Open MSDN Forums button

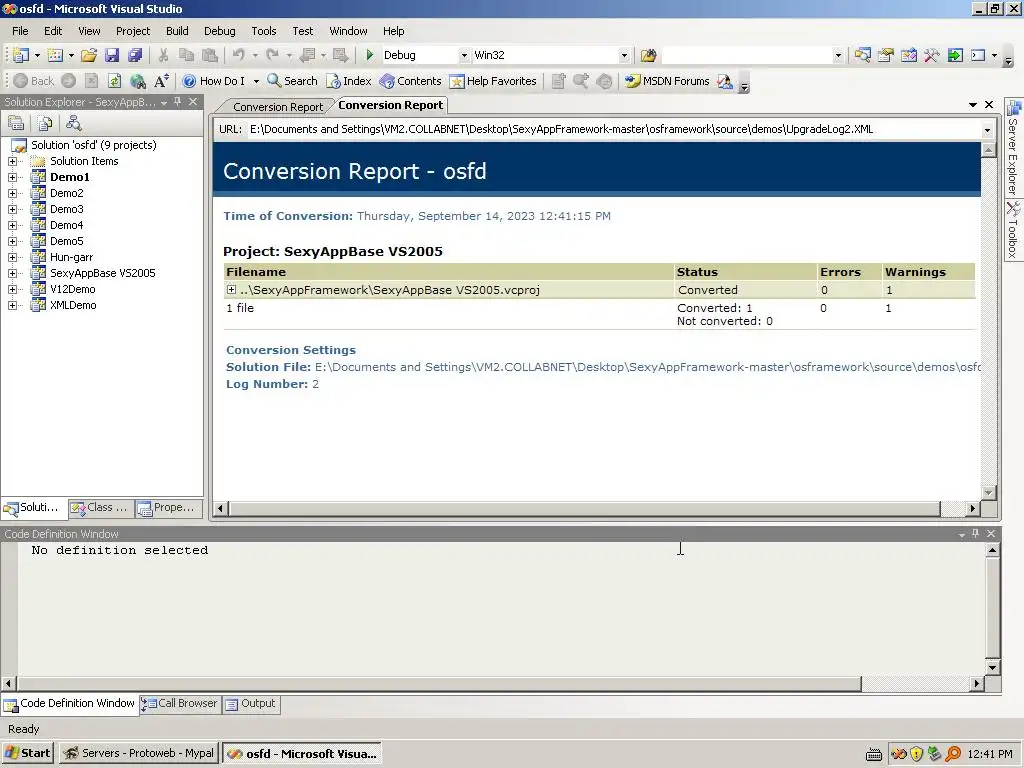(x=667, y=81)
